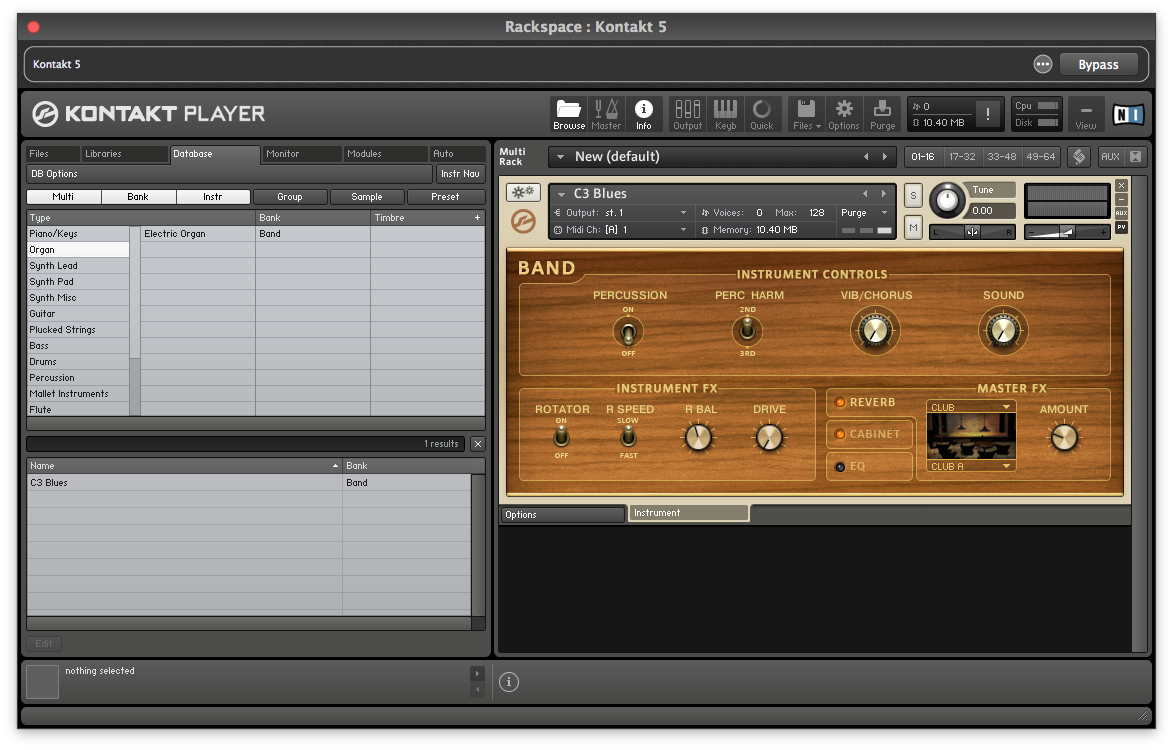Screen dimensions: 1173x750
Task: Show the on-screen Keyb keyboard
Action: click(725, 114)
